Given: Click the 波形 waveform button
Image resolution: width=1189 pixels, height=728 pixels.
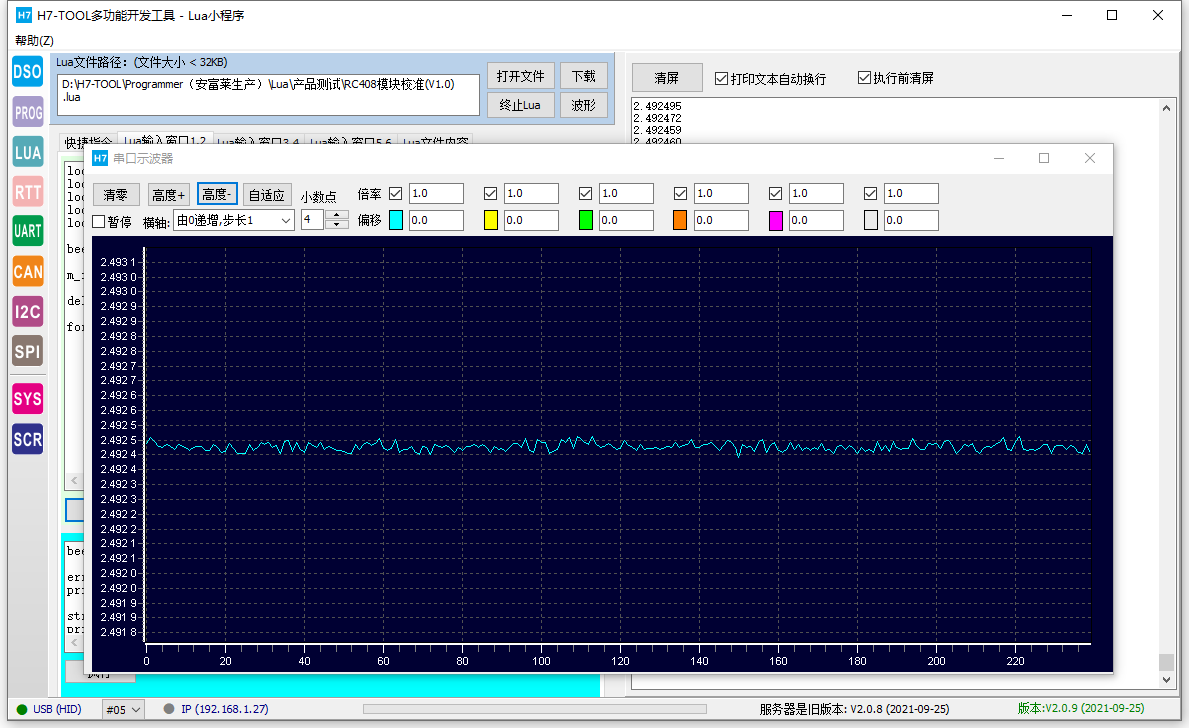Looking at the screenshot, I should click(x=584, y=105).
